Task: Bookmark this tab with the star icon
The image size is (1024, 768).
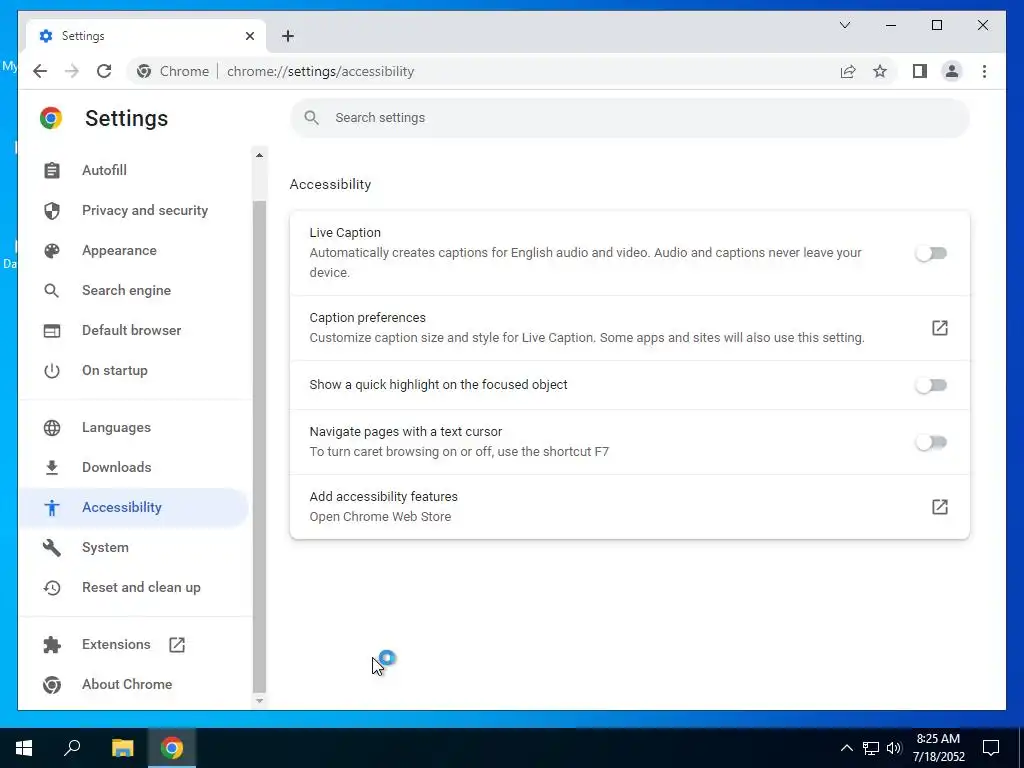Action: [880, 71]
